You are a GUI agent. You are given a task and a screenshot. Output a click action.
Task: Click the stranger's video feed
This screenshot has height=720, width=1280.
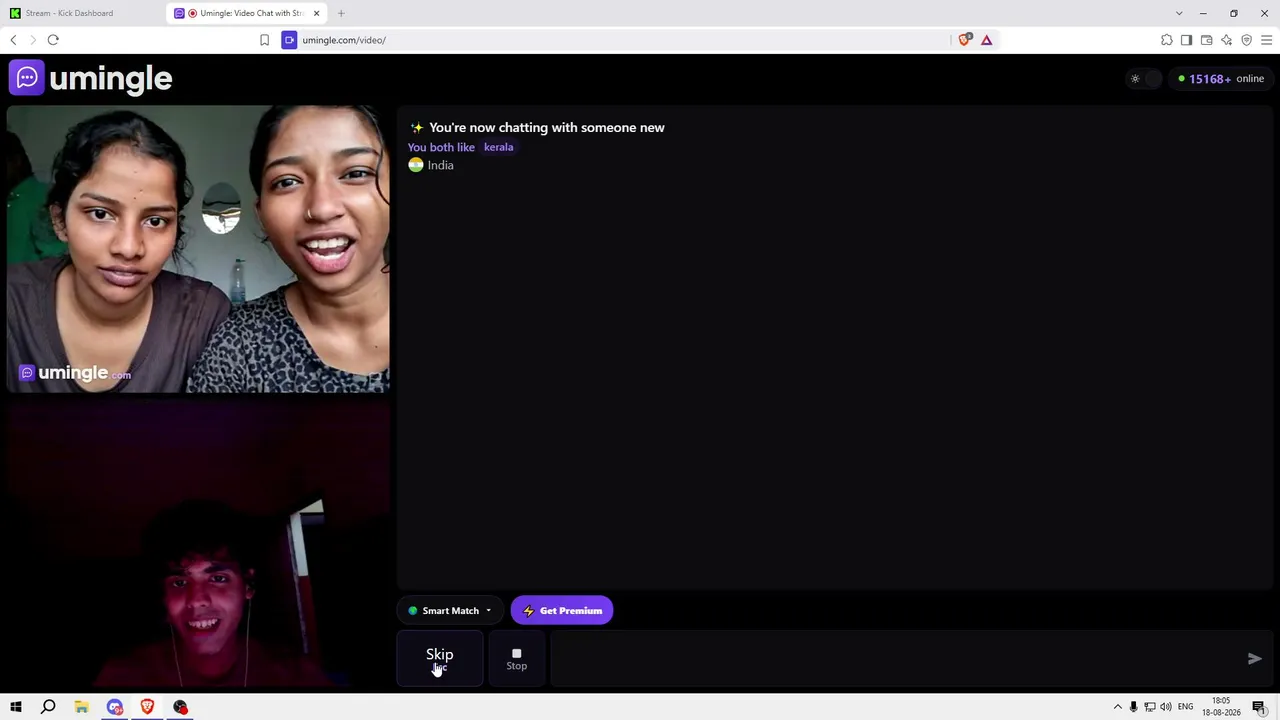[x=198, y=249]
